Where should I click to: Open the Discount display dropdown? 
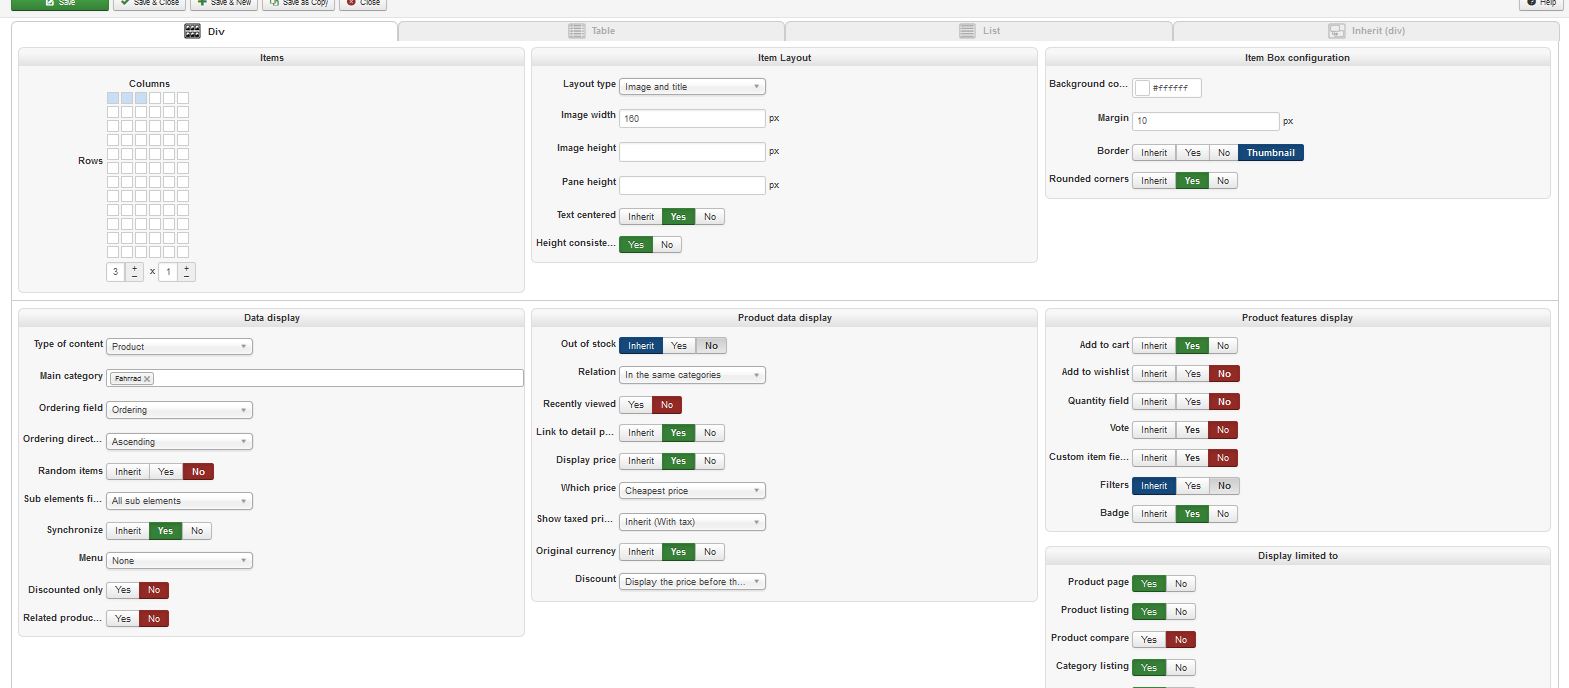(692, 582)
